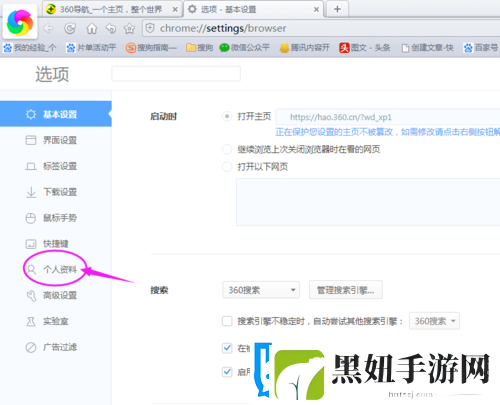Click the person icon beside 个人资料
Viewport: 500px width, 405px height.
tap(31, 269)
